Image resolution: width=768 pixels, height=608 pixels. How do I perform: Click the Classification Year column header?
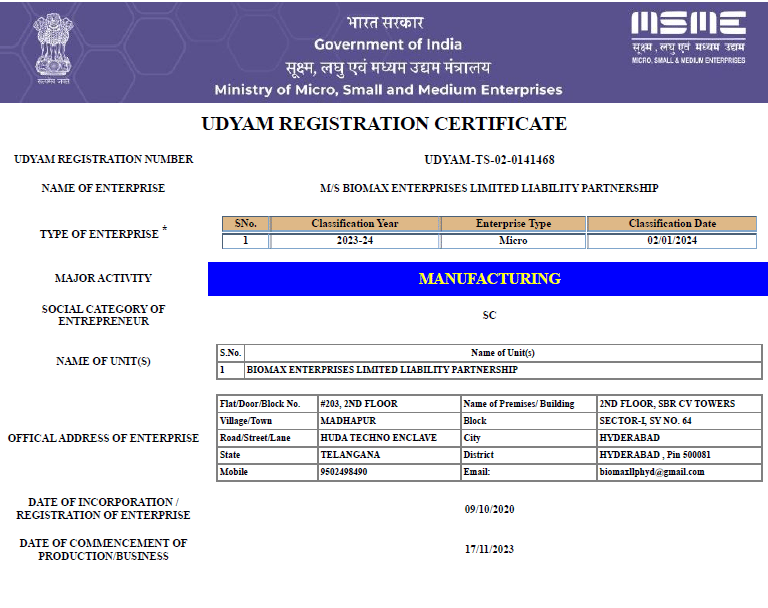pos(355,223)
